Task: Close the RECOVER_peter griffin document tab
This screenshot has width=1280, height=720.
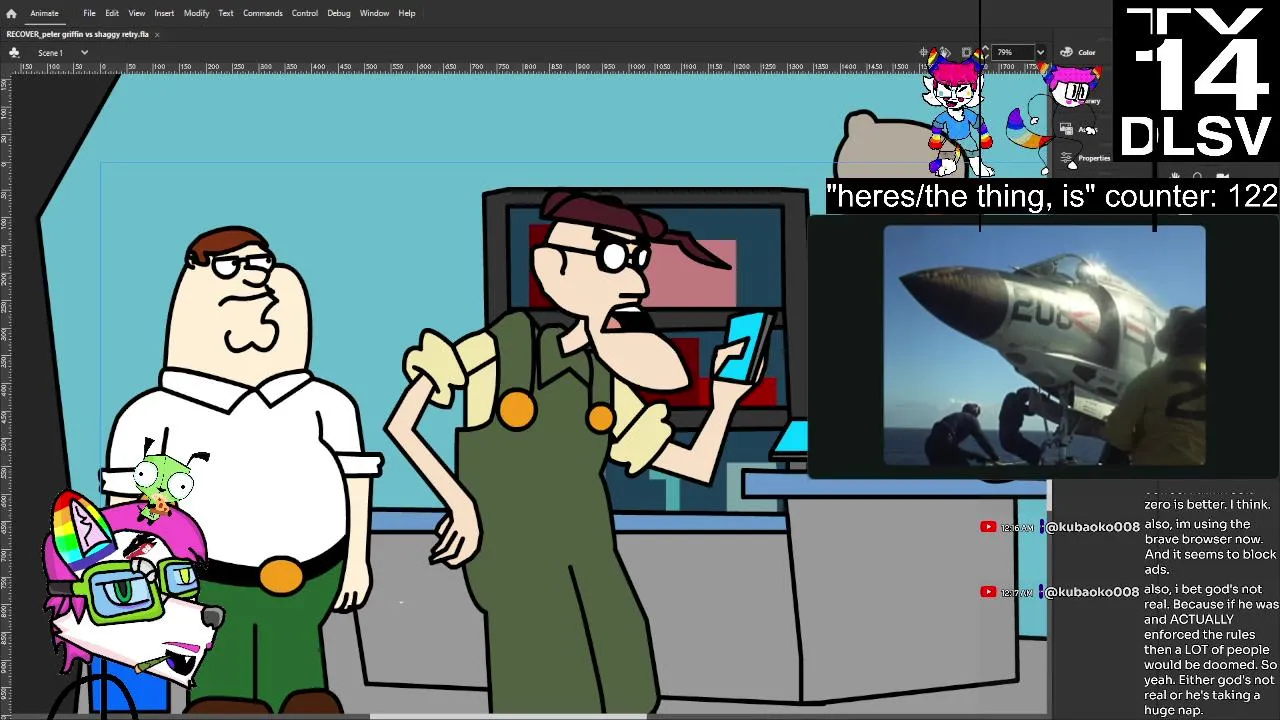Action: click(157, 34)
